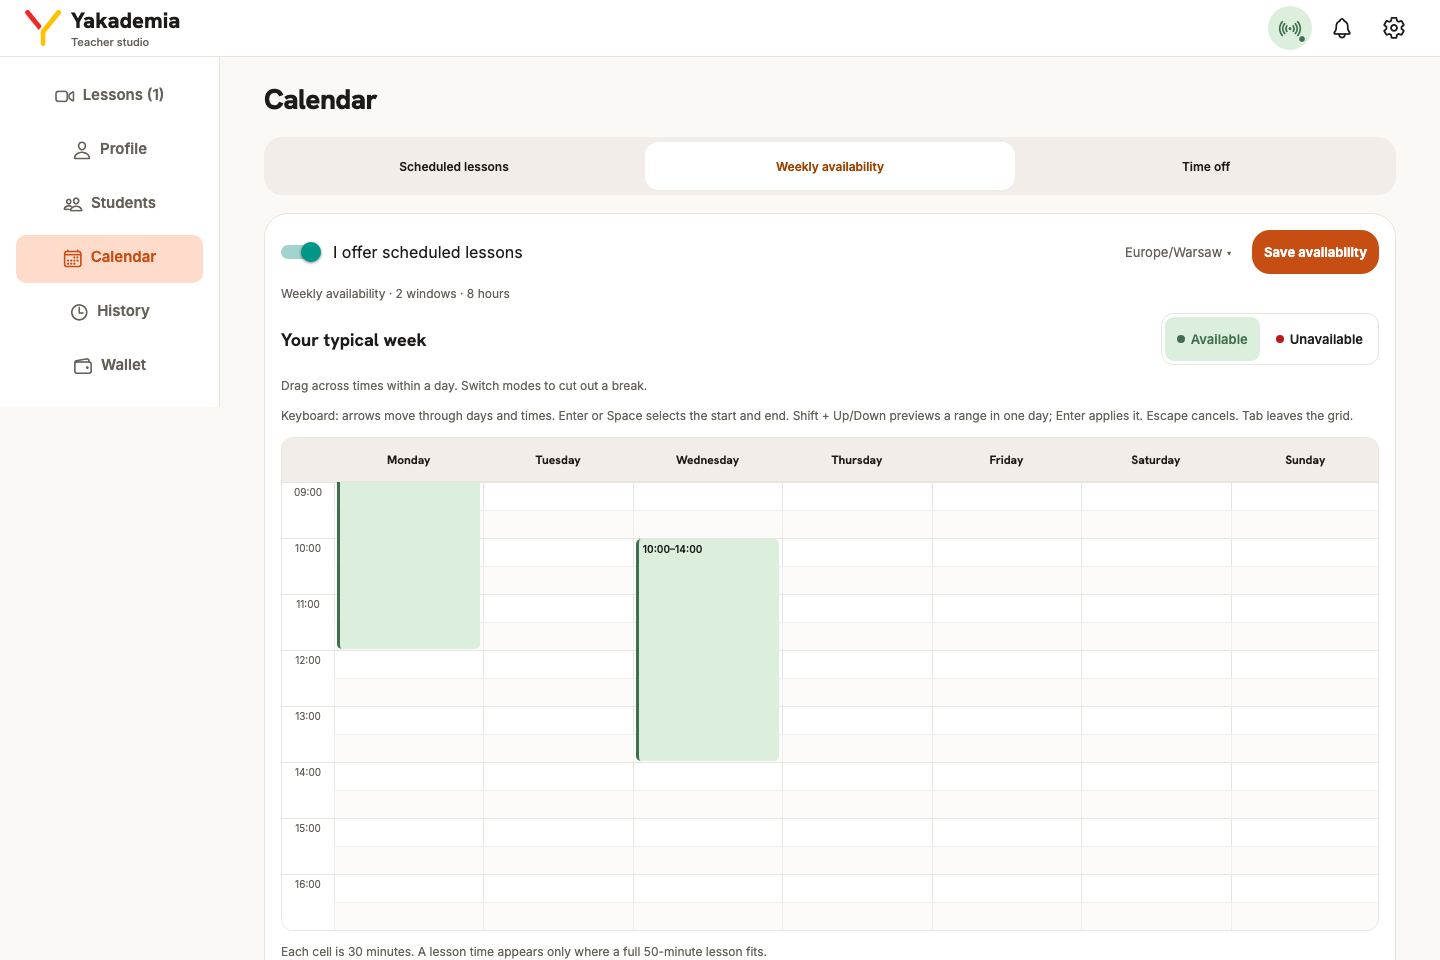This screenshot has height=960, width=1440.
Task: Select Available painting mode
Action: pos(1212,339)
